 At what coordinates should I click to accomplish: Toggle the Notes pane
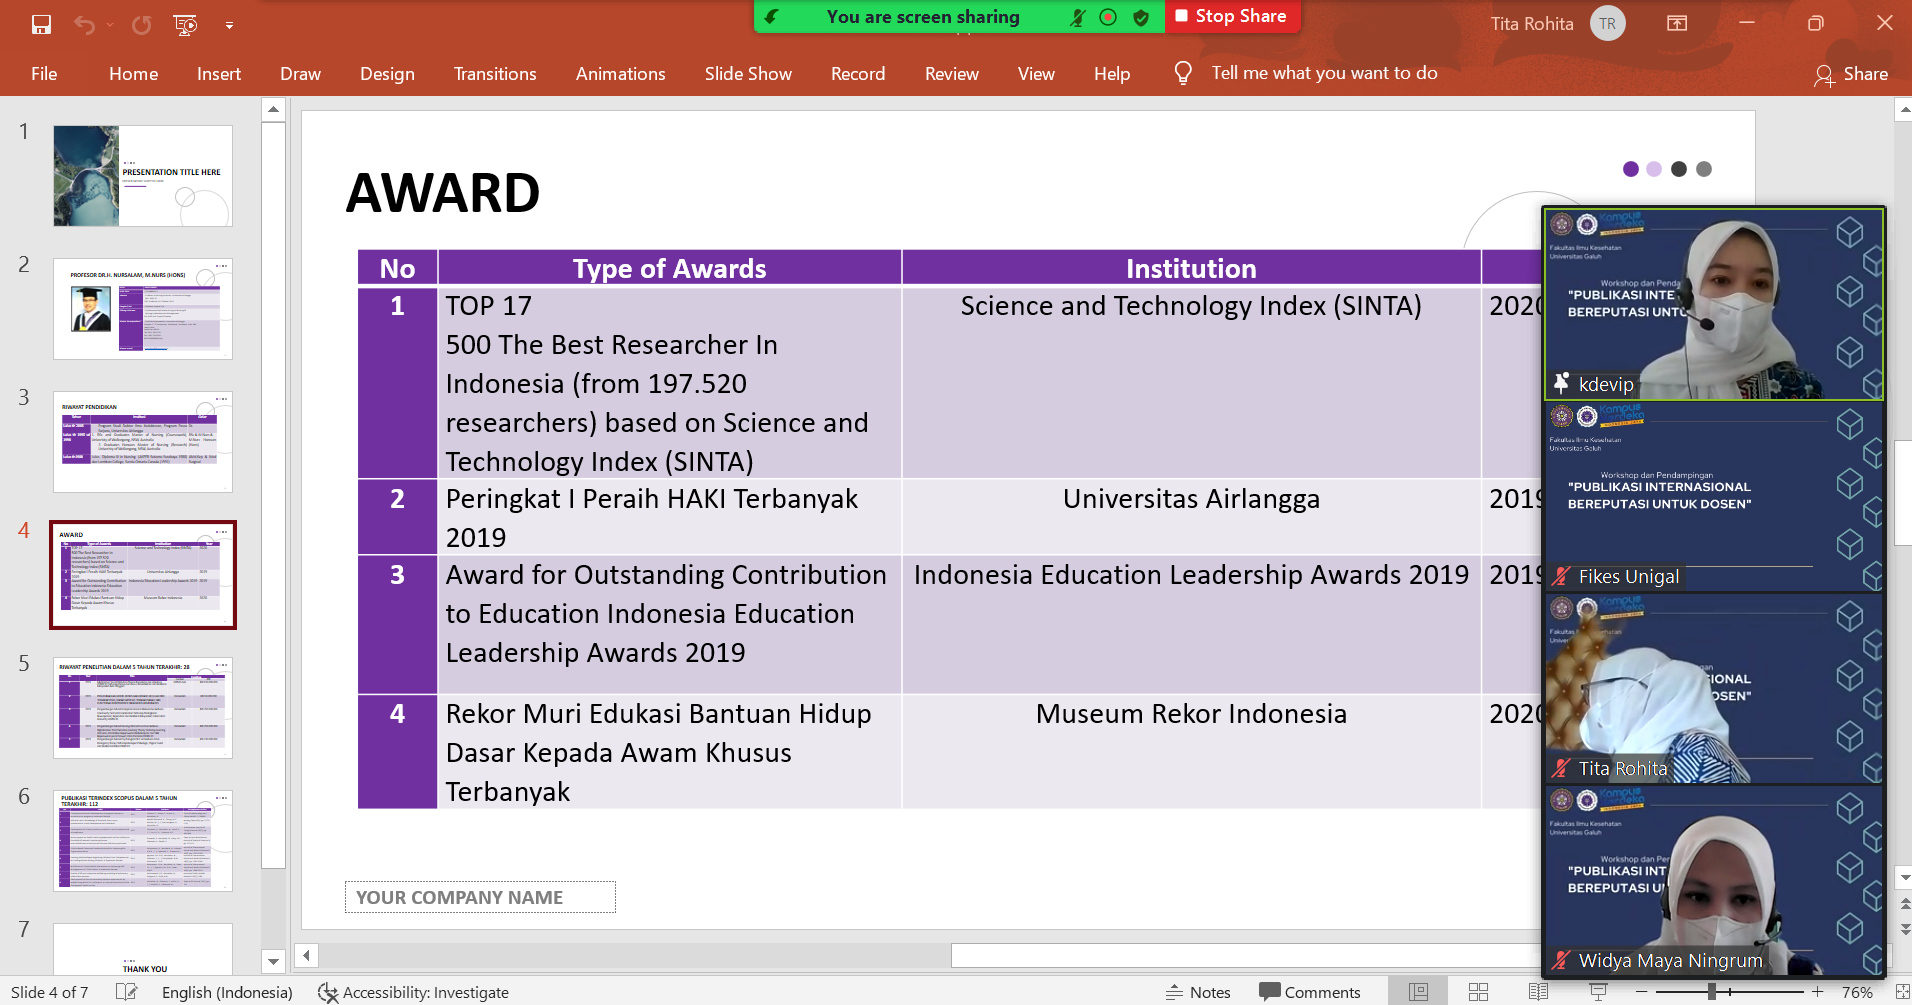[1198, 992]
